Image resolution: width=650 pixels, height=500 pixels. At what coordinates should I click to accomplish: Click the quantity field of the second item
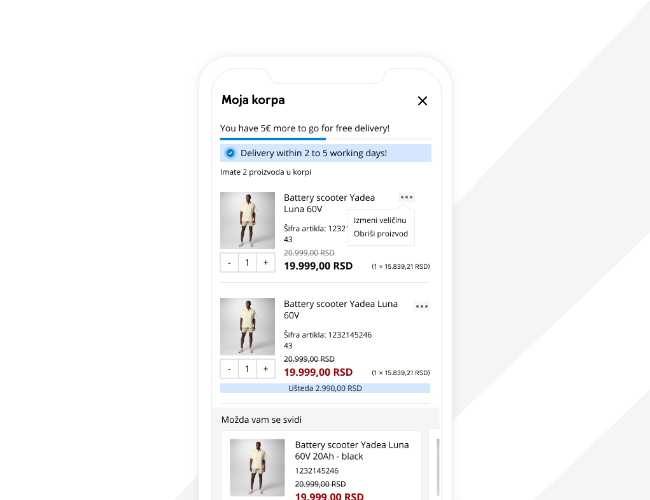pyautogui.click(x=247, y=369)
